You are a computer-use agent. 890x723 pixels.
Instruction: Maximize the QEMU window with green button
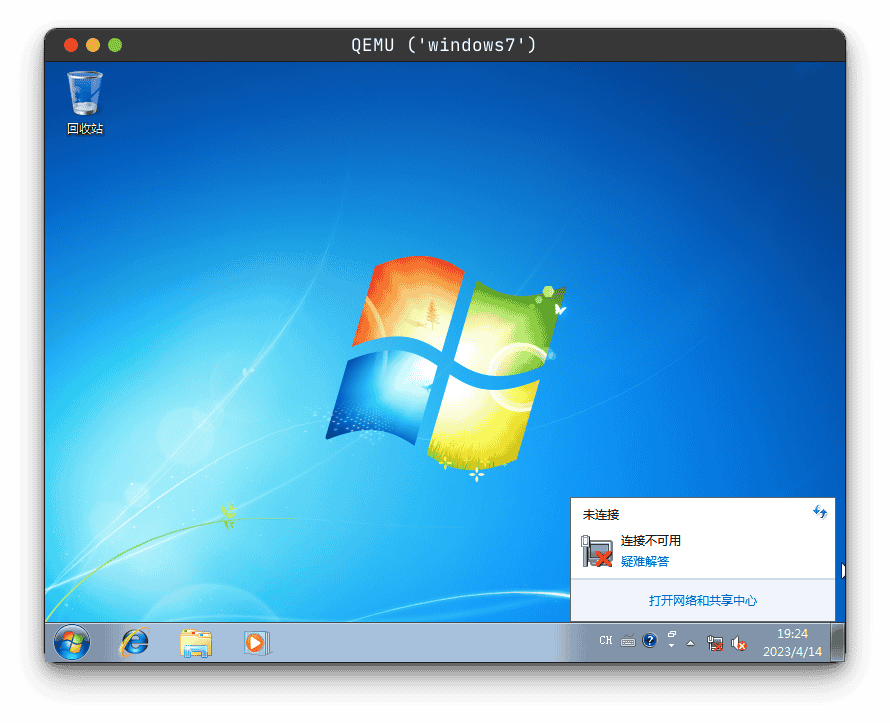click(115, 45)
